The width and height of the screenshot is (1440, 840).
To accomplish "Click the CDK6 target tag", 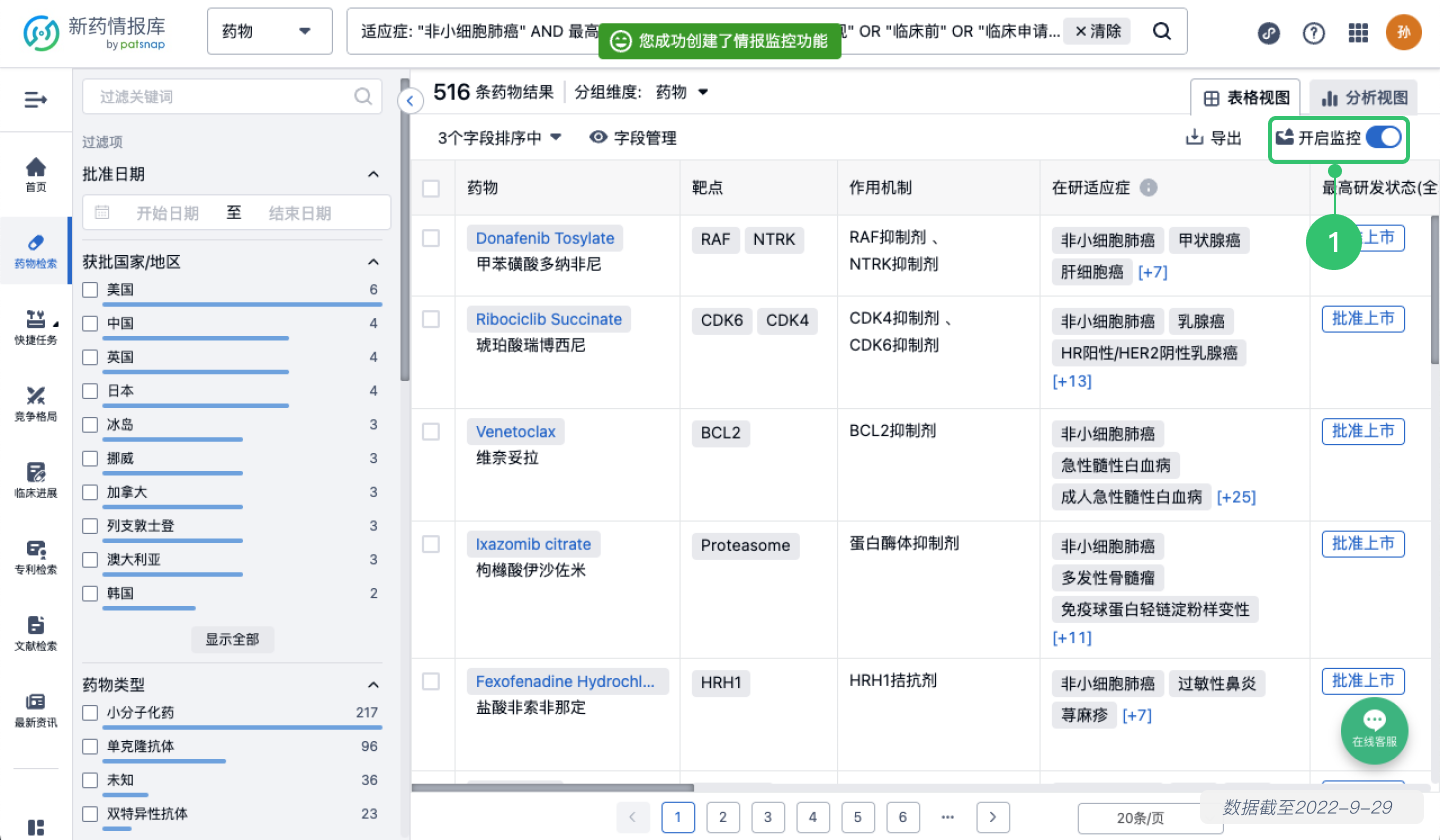I will [x=721, y=321].
